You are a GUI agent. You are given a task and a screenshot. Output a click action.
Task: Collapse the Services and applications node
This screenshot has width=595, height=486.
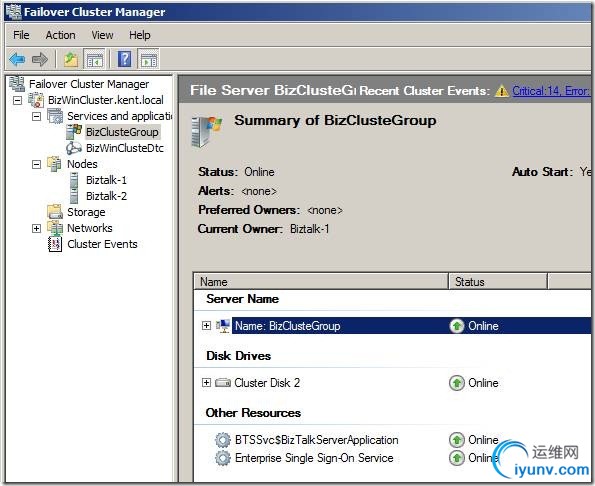coord(36,116)
